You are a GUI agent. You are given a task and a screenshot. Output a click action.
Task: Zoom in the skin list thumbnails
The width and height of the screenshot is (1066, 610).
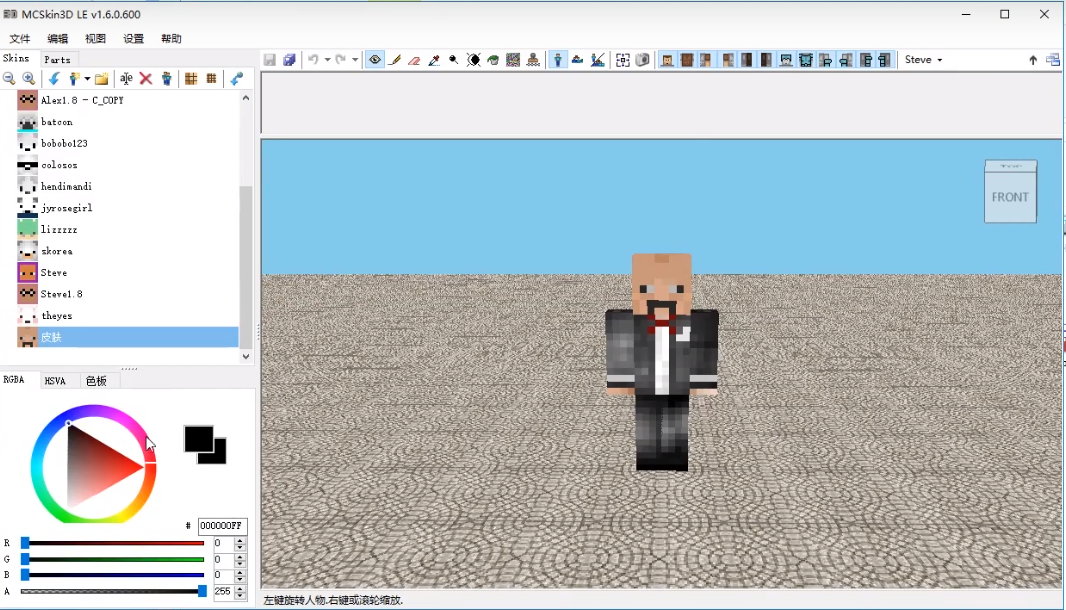[x=28, y=79]
